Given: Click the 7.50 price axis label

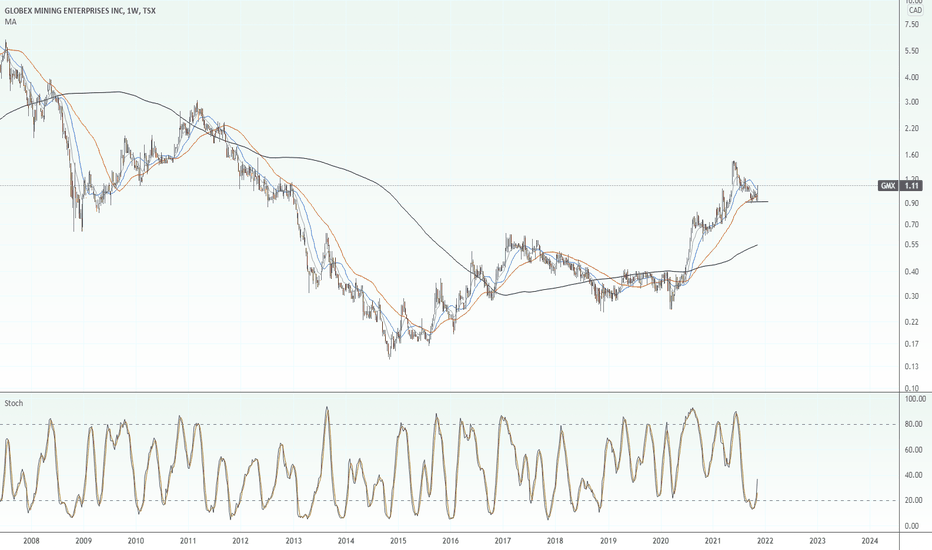Looking at the screenshot, I should click(x=911, y=24).
